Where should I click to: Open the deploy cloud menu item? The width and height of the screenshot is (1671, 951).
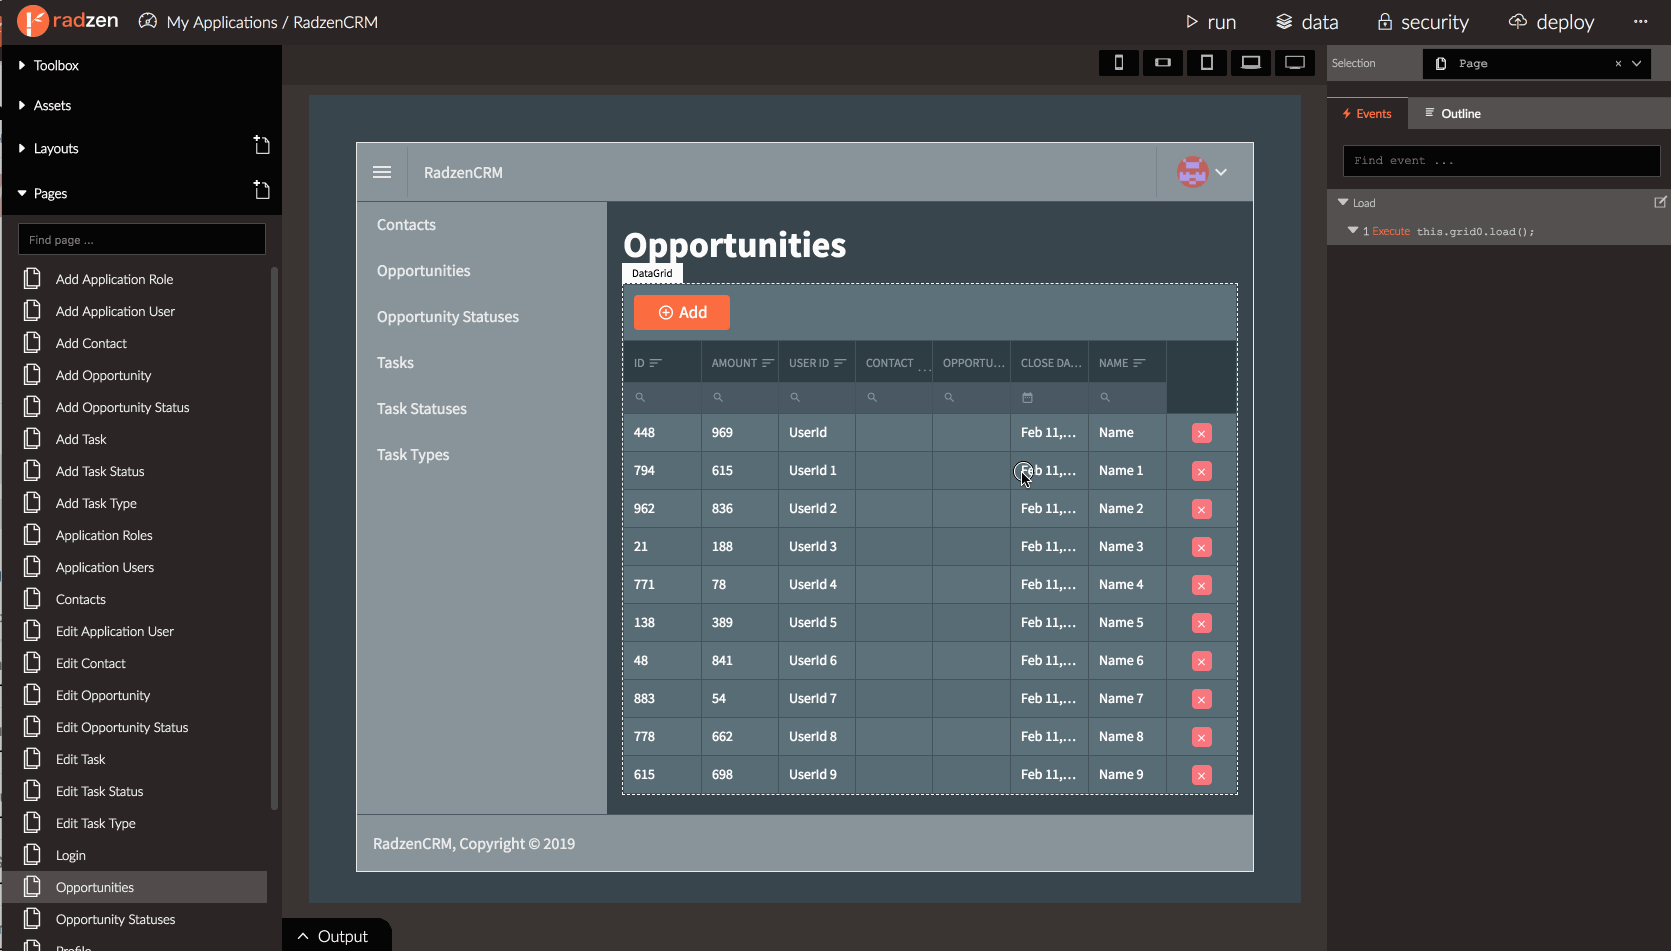point(1551,22)
